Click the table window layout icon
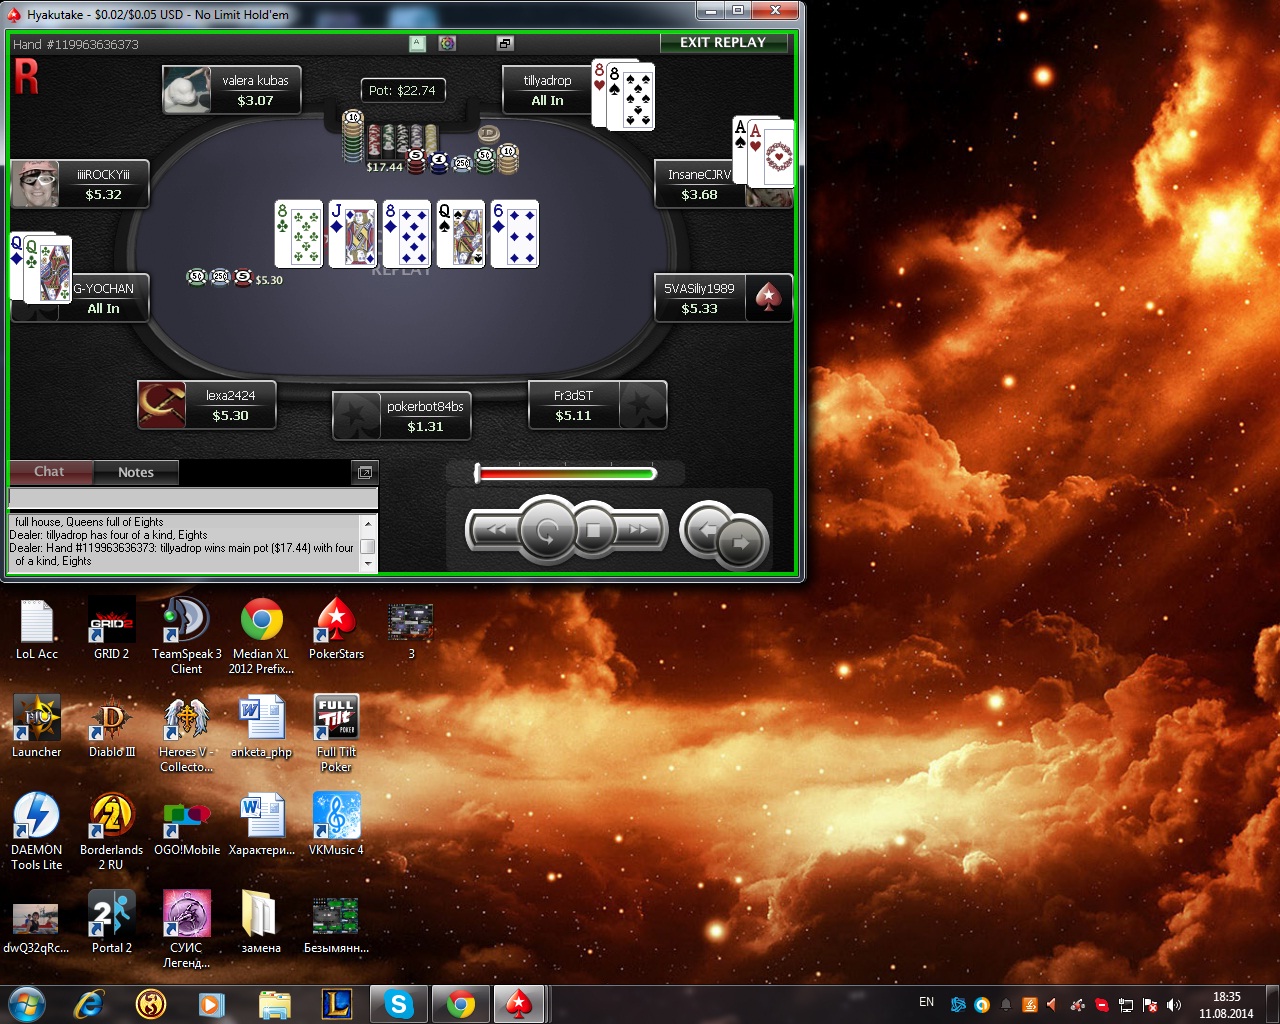 pos(505,43)
